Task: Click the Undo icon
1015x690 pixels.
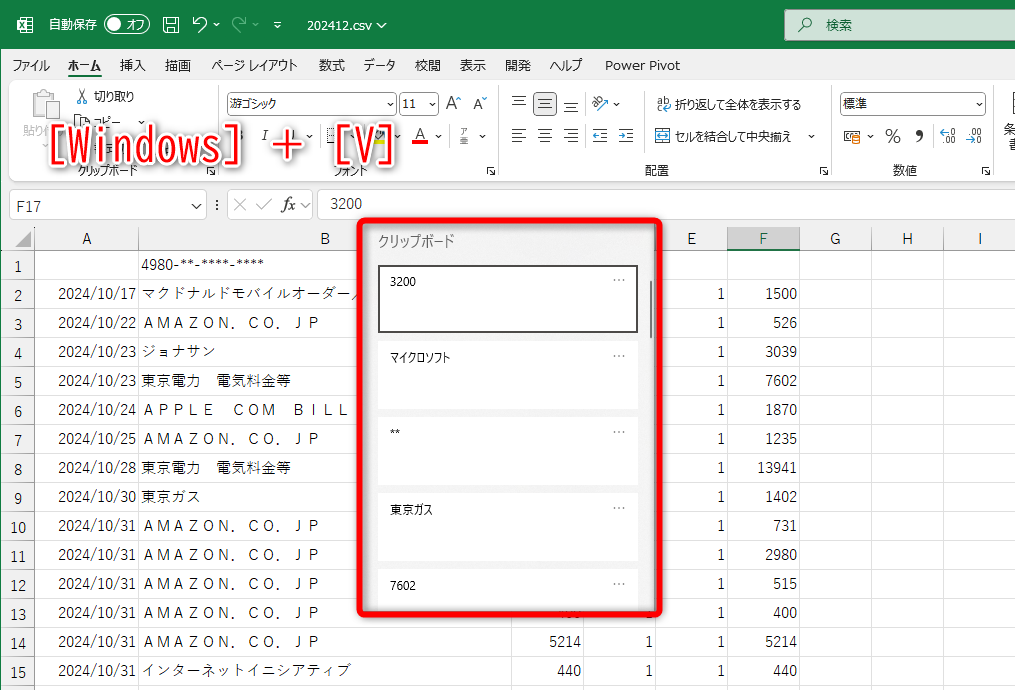Action: 200,25
